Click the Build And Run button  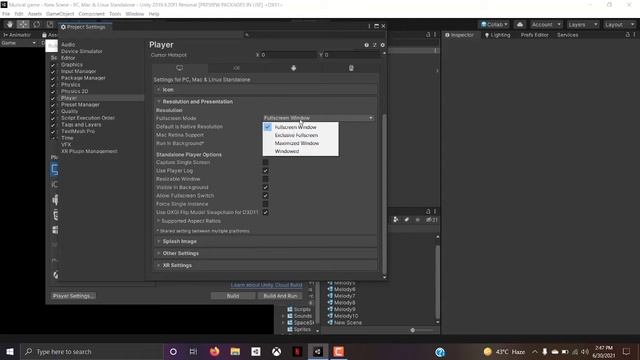280,296
